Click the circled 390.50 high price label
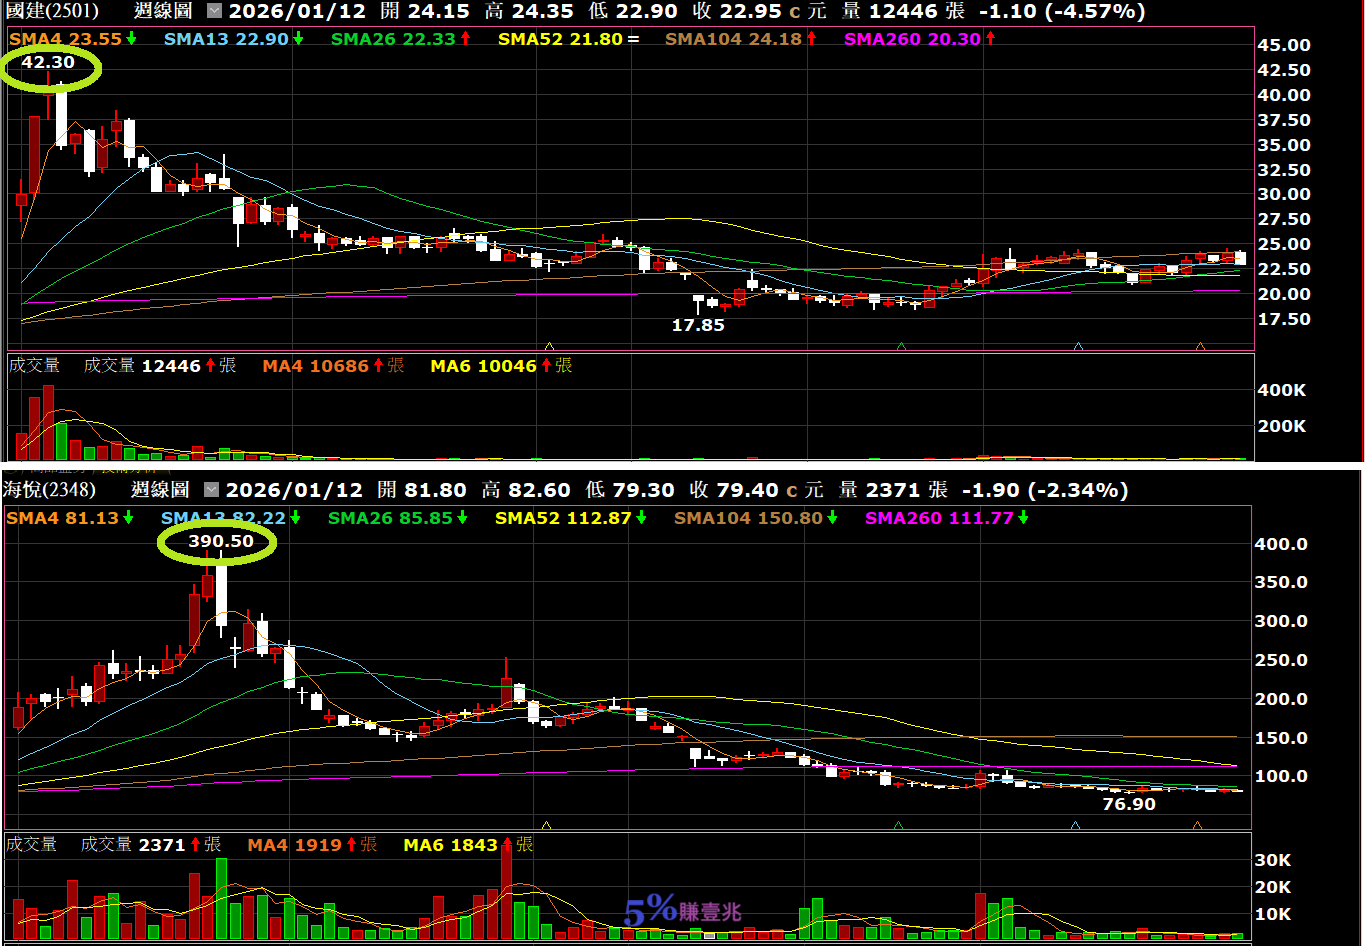Image resolution: width=1366 pixels, height=949 pixels. [221, 541]
